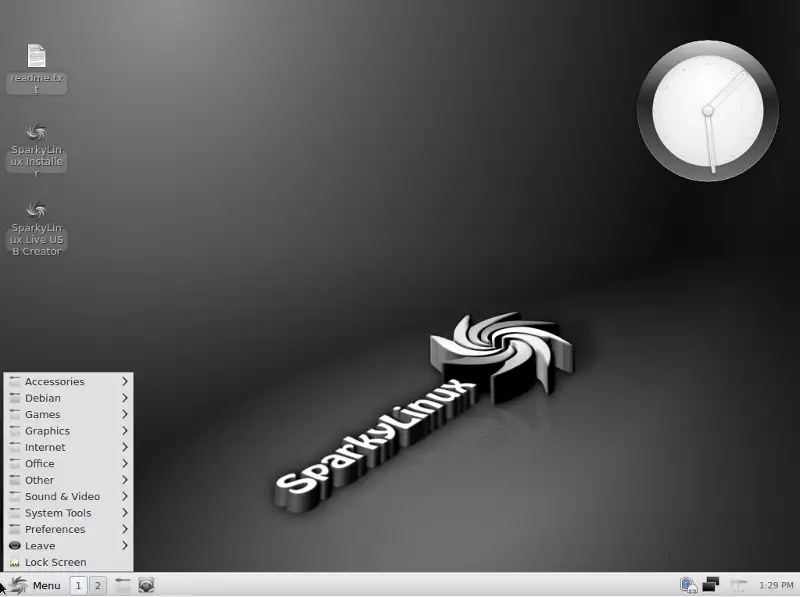
Task: Click the analog clock desktop widget
Action: click(708, 111)
